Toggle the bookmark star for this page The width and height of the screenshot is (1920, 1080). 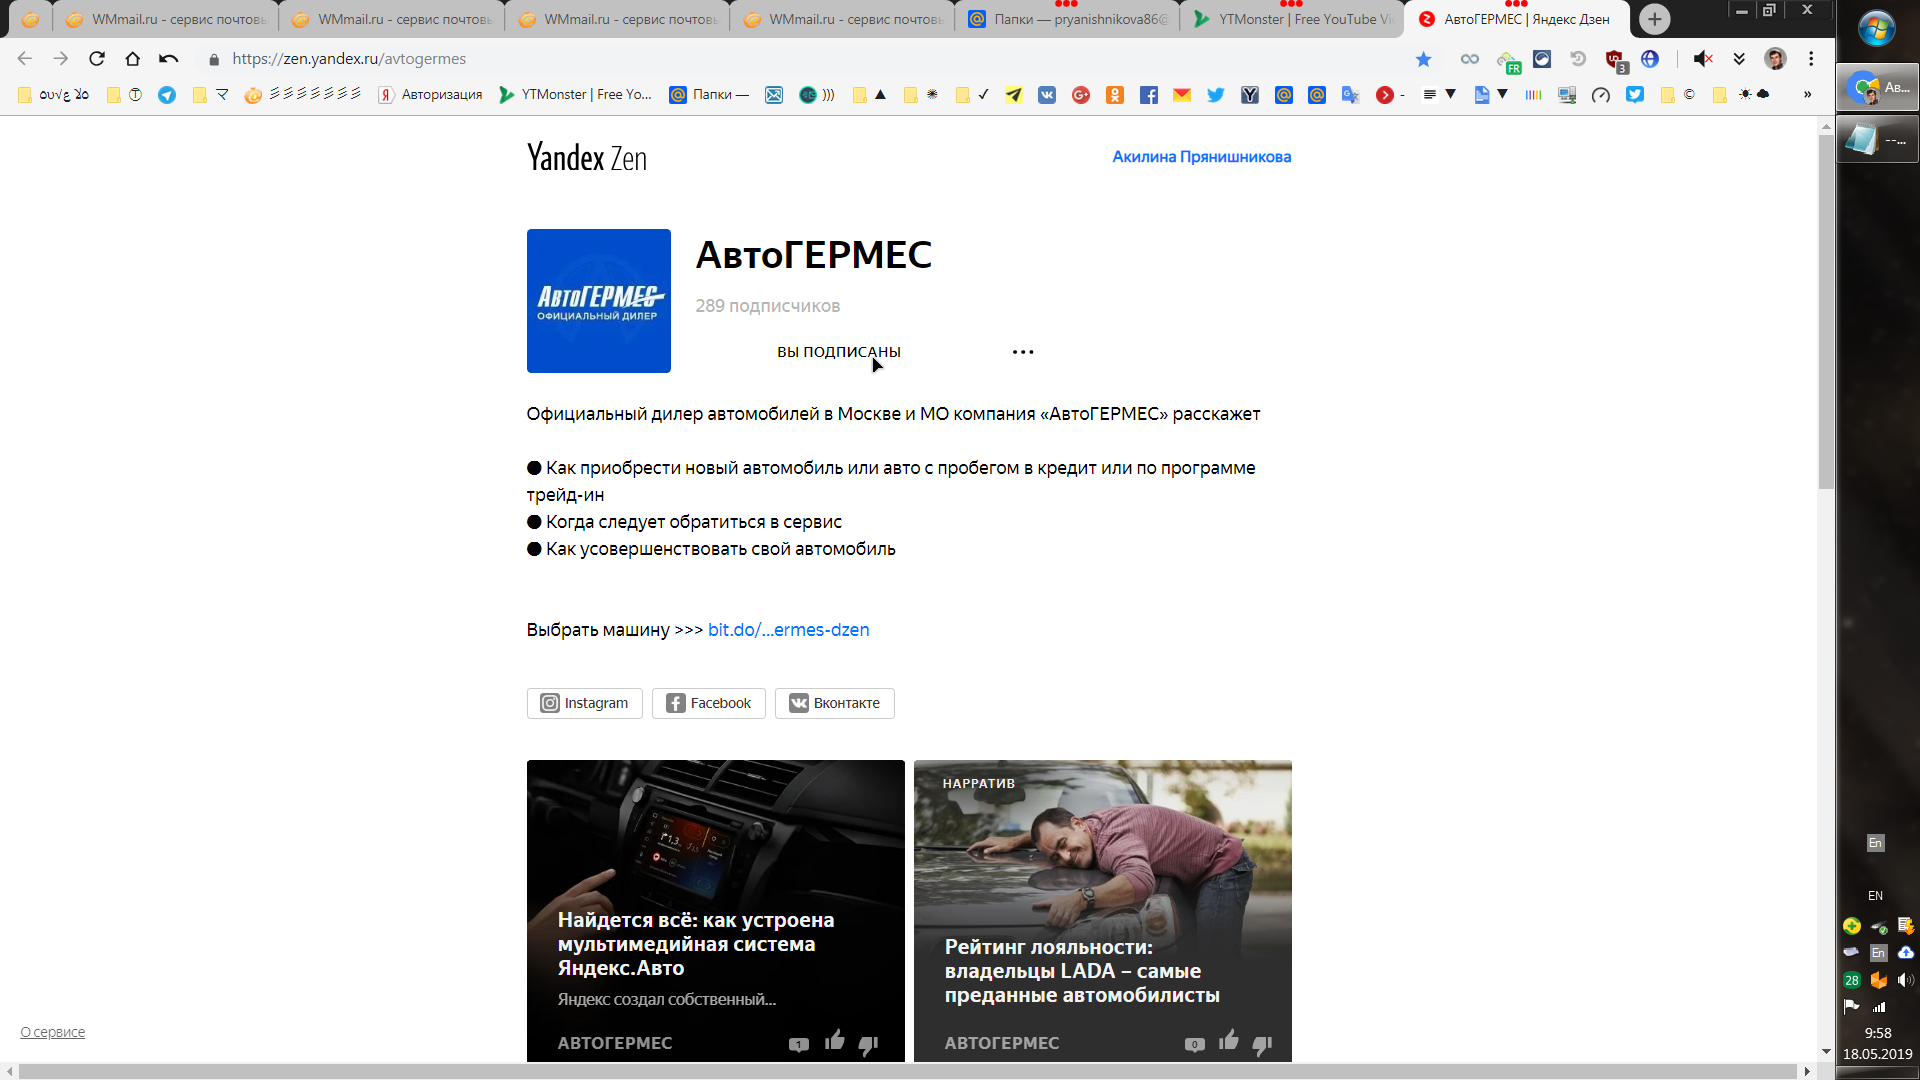pyautogui.click(x=1423, y=59)
